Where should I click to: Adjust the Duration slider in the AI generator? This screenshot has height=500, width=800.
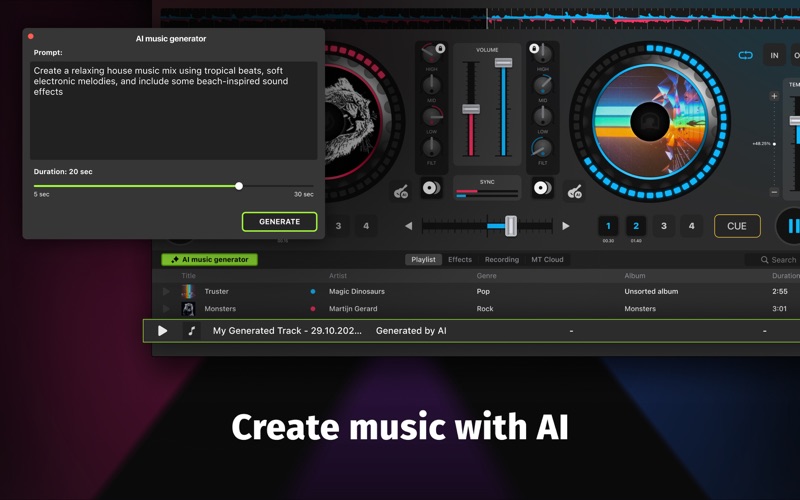click(x=239, y=186)
